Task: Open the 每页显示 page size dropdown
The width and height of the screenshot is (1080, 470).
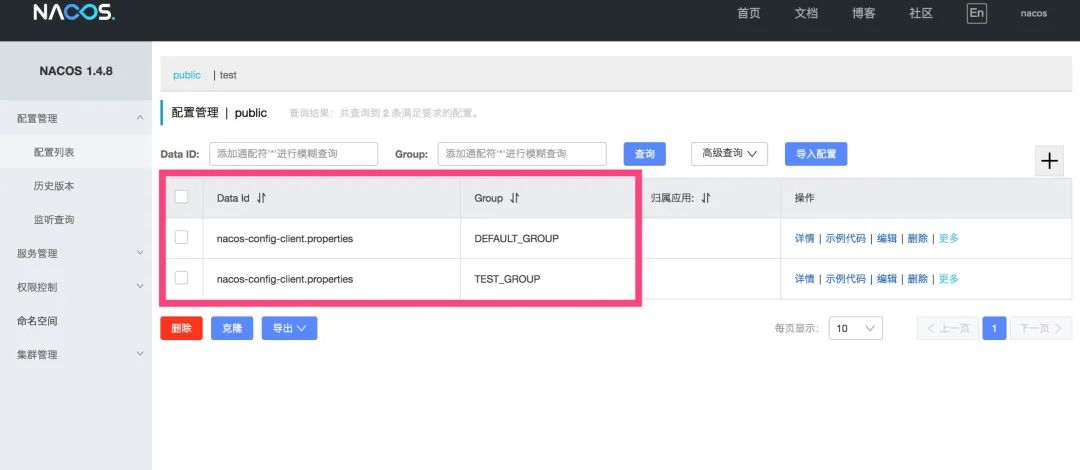Action: (855, 329)
